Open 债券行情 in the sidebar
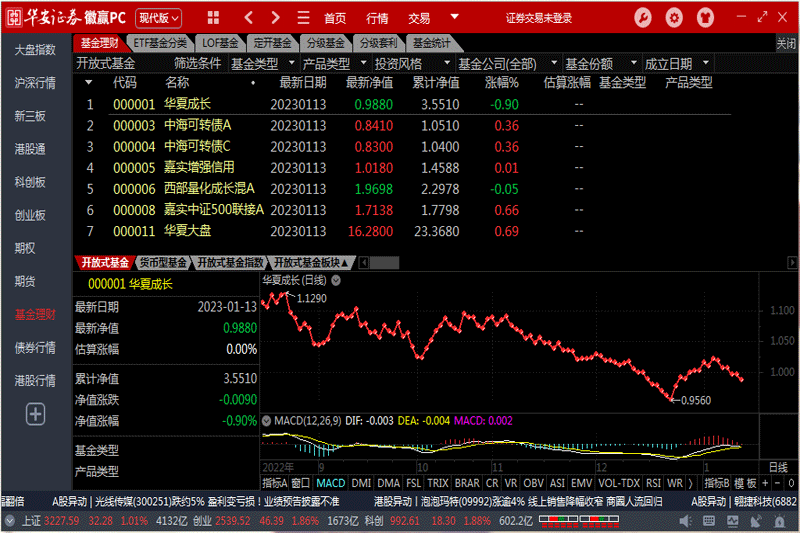Screen dimensions: 800x533 tap(35, 348)
